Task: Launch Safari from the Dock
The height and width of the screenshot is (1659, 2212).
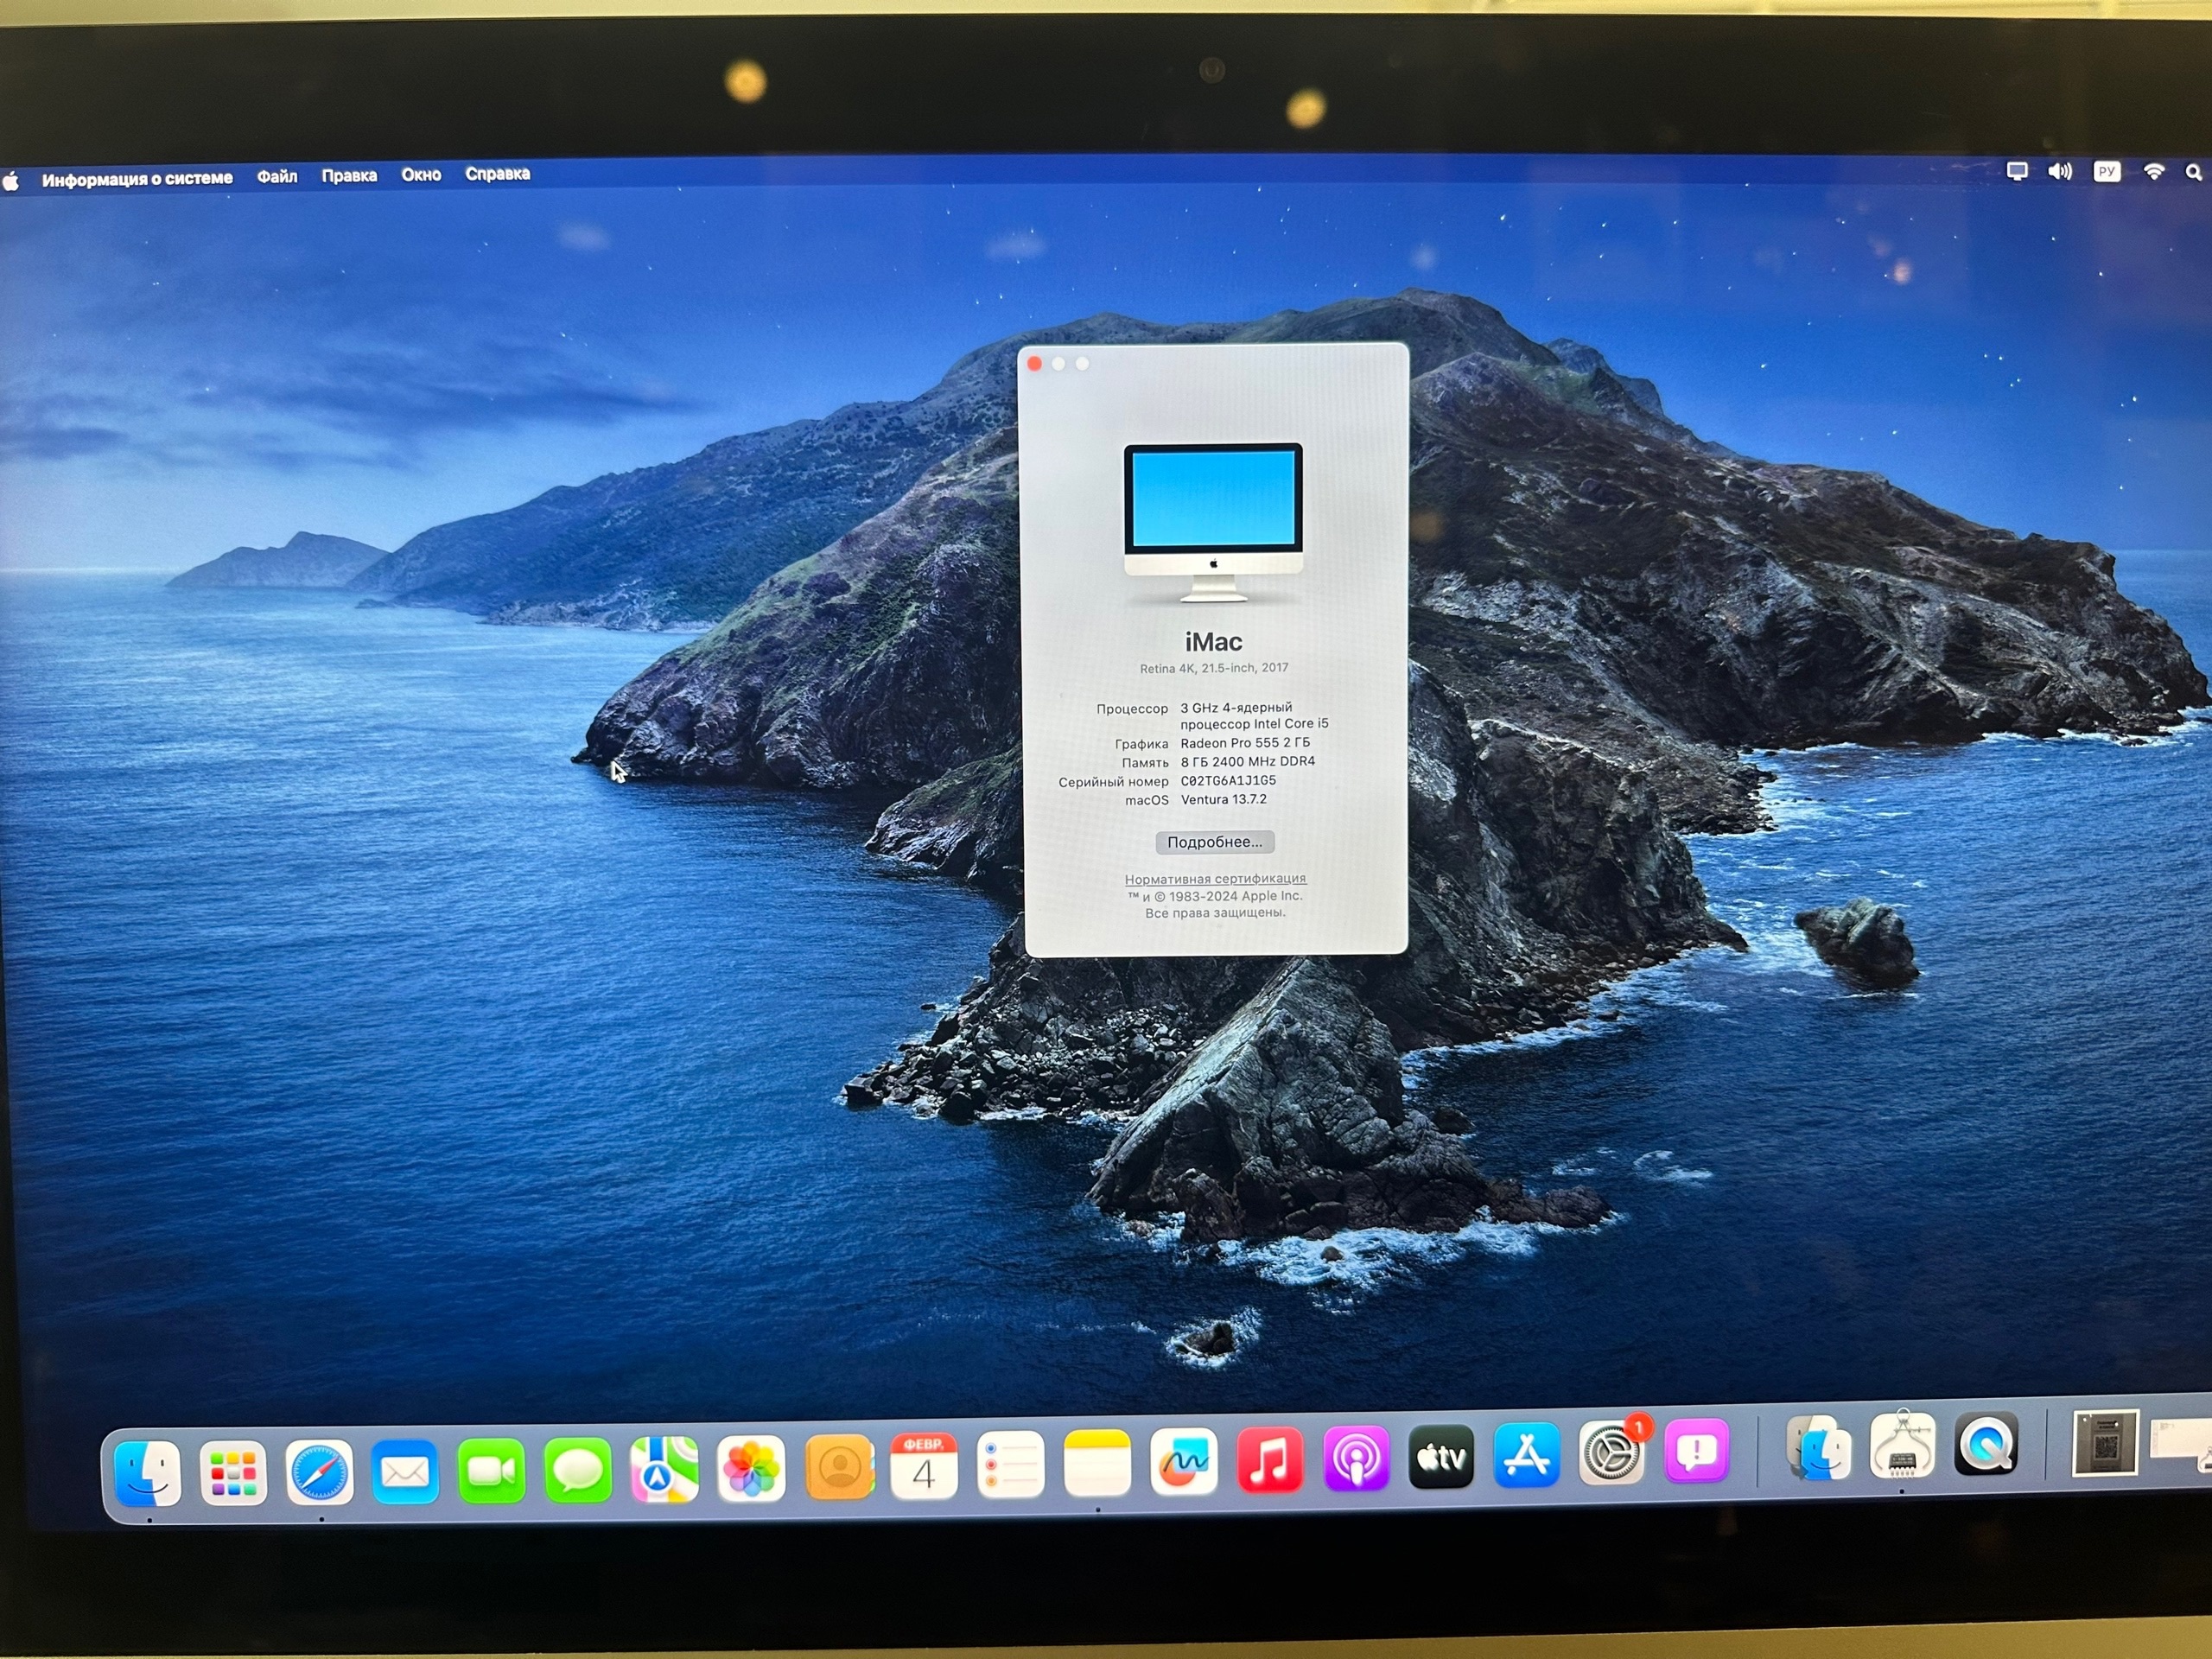Action: pyautogui.click(x=320, y=1472)
